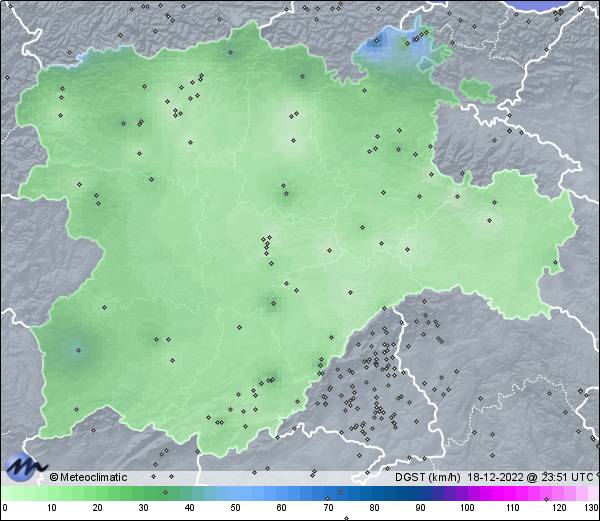Click the scale label 40

pyautogui.click(x=190, y=508)
